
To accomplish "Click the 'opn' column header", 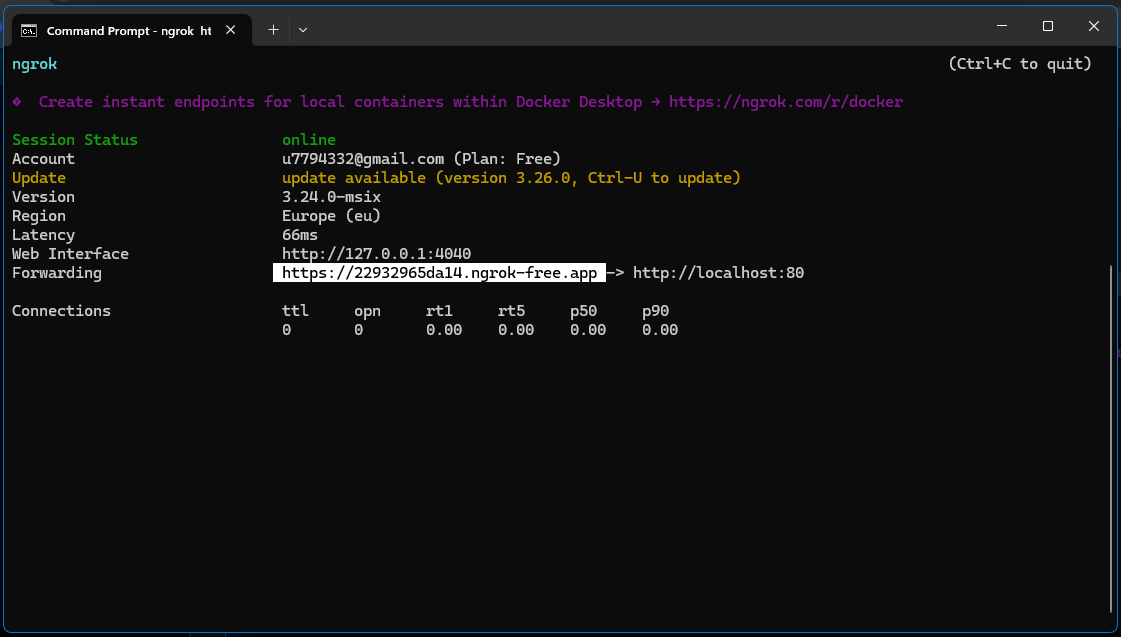I will (x=367, y=311).
